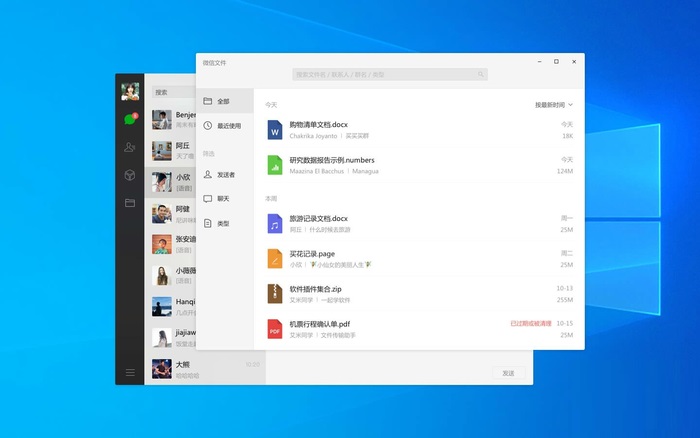Screen dimensions: 700x438
Task: Click the Favorites cube icon in sidebar
Action: pos(129,175)
